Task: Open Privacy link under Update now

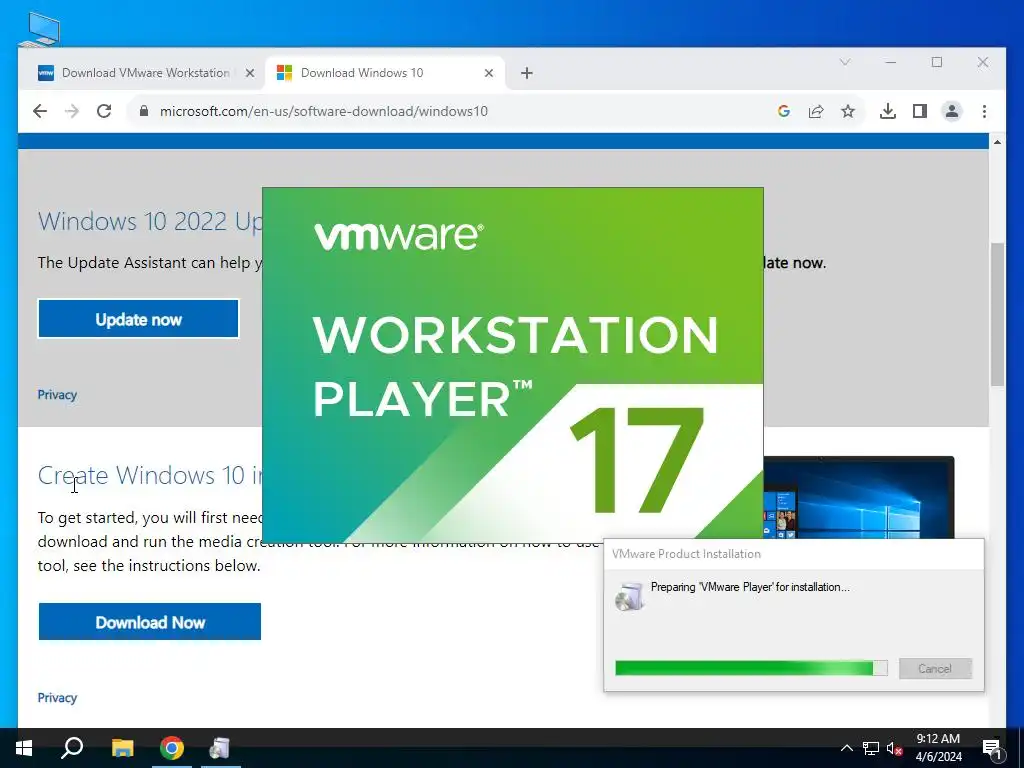Action: click(x=57, y=394)
